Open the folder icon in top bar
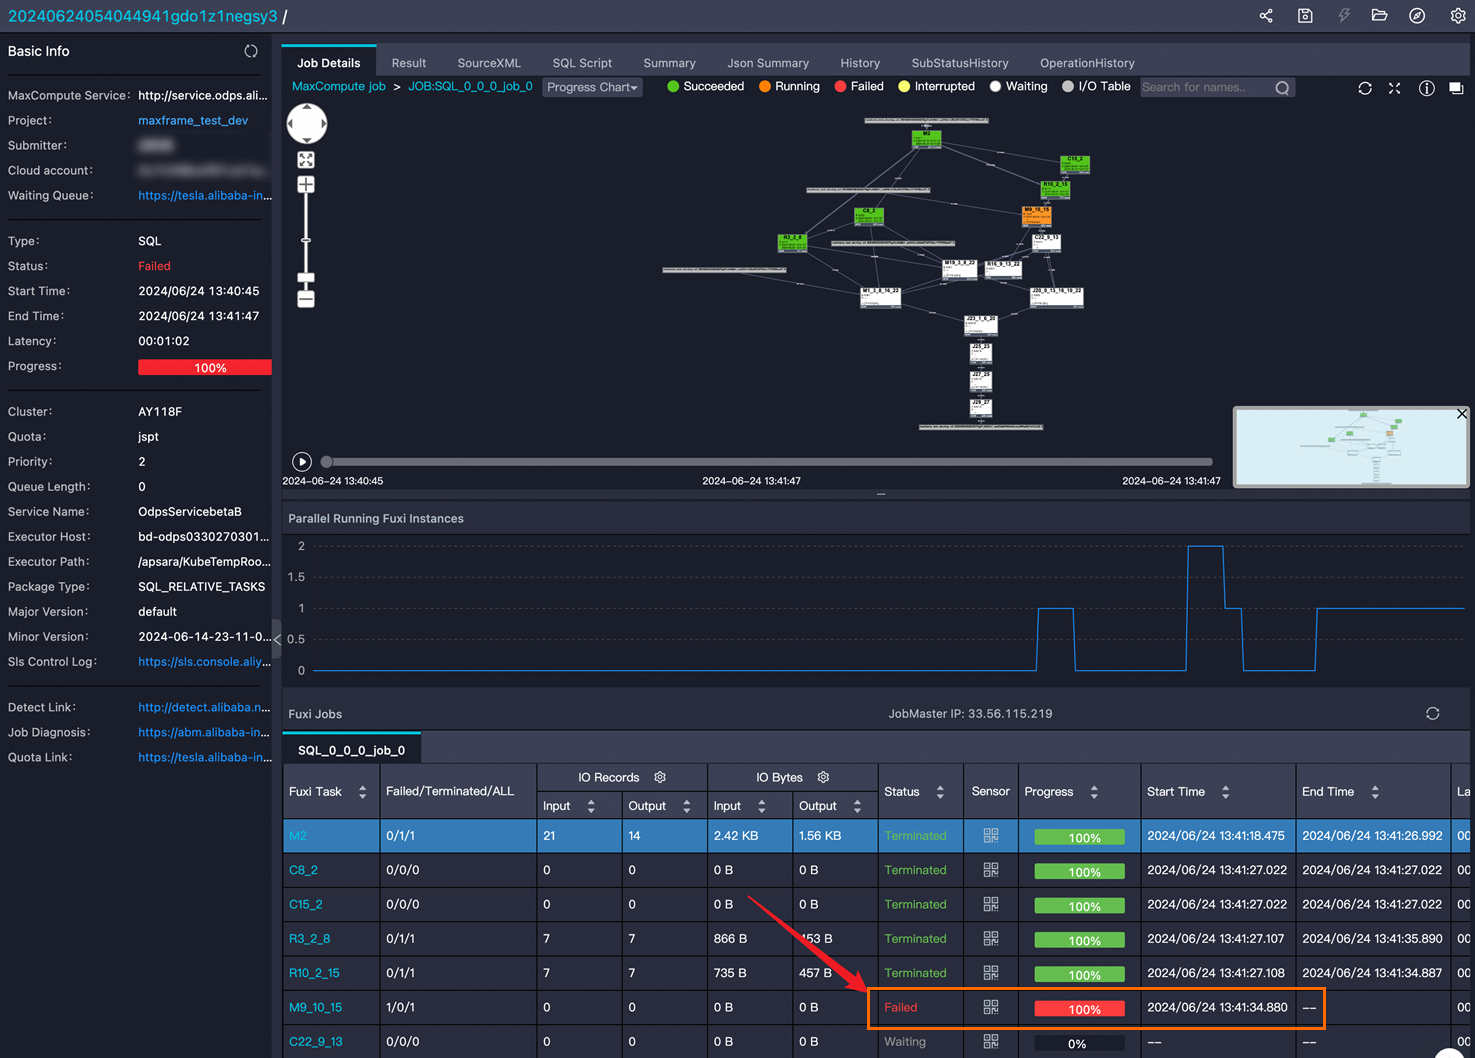Image resolution: width=1475 pixels, height=1058 pixels. tap(1379, 16)
